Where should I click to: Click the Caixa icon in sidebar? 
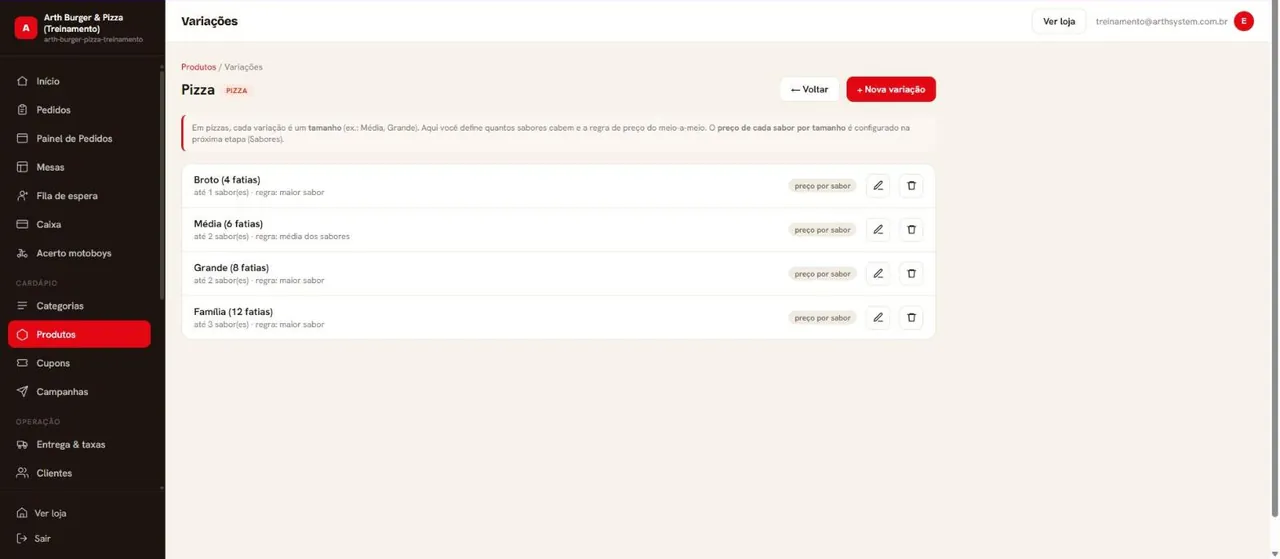(22, 225)
